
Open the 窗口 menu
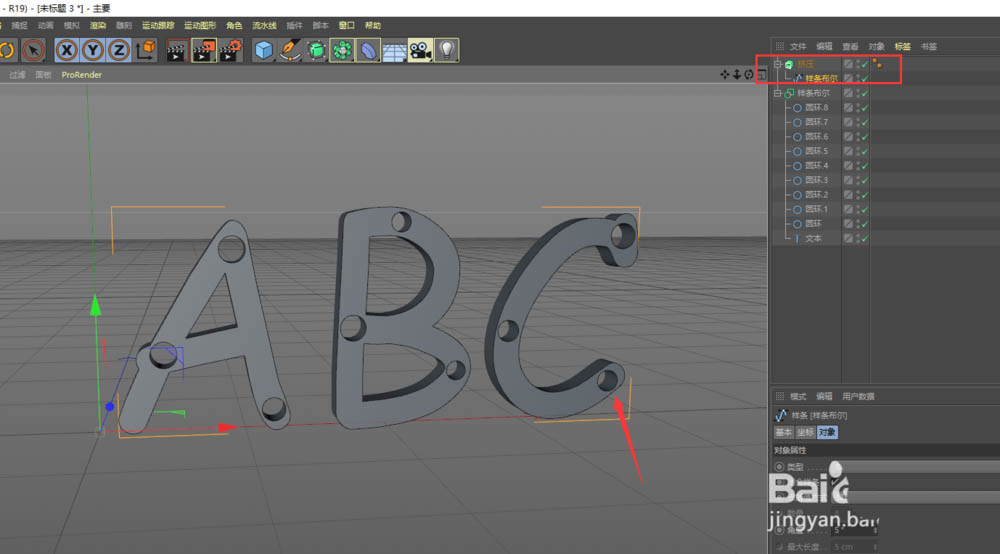(x=346, y=26)
